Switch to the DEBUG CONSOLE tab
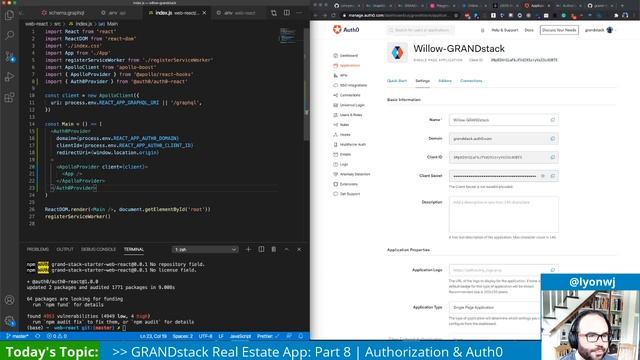Viewport: 640px width, 360px height. (98, 249)
